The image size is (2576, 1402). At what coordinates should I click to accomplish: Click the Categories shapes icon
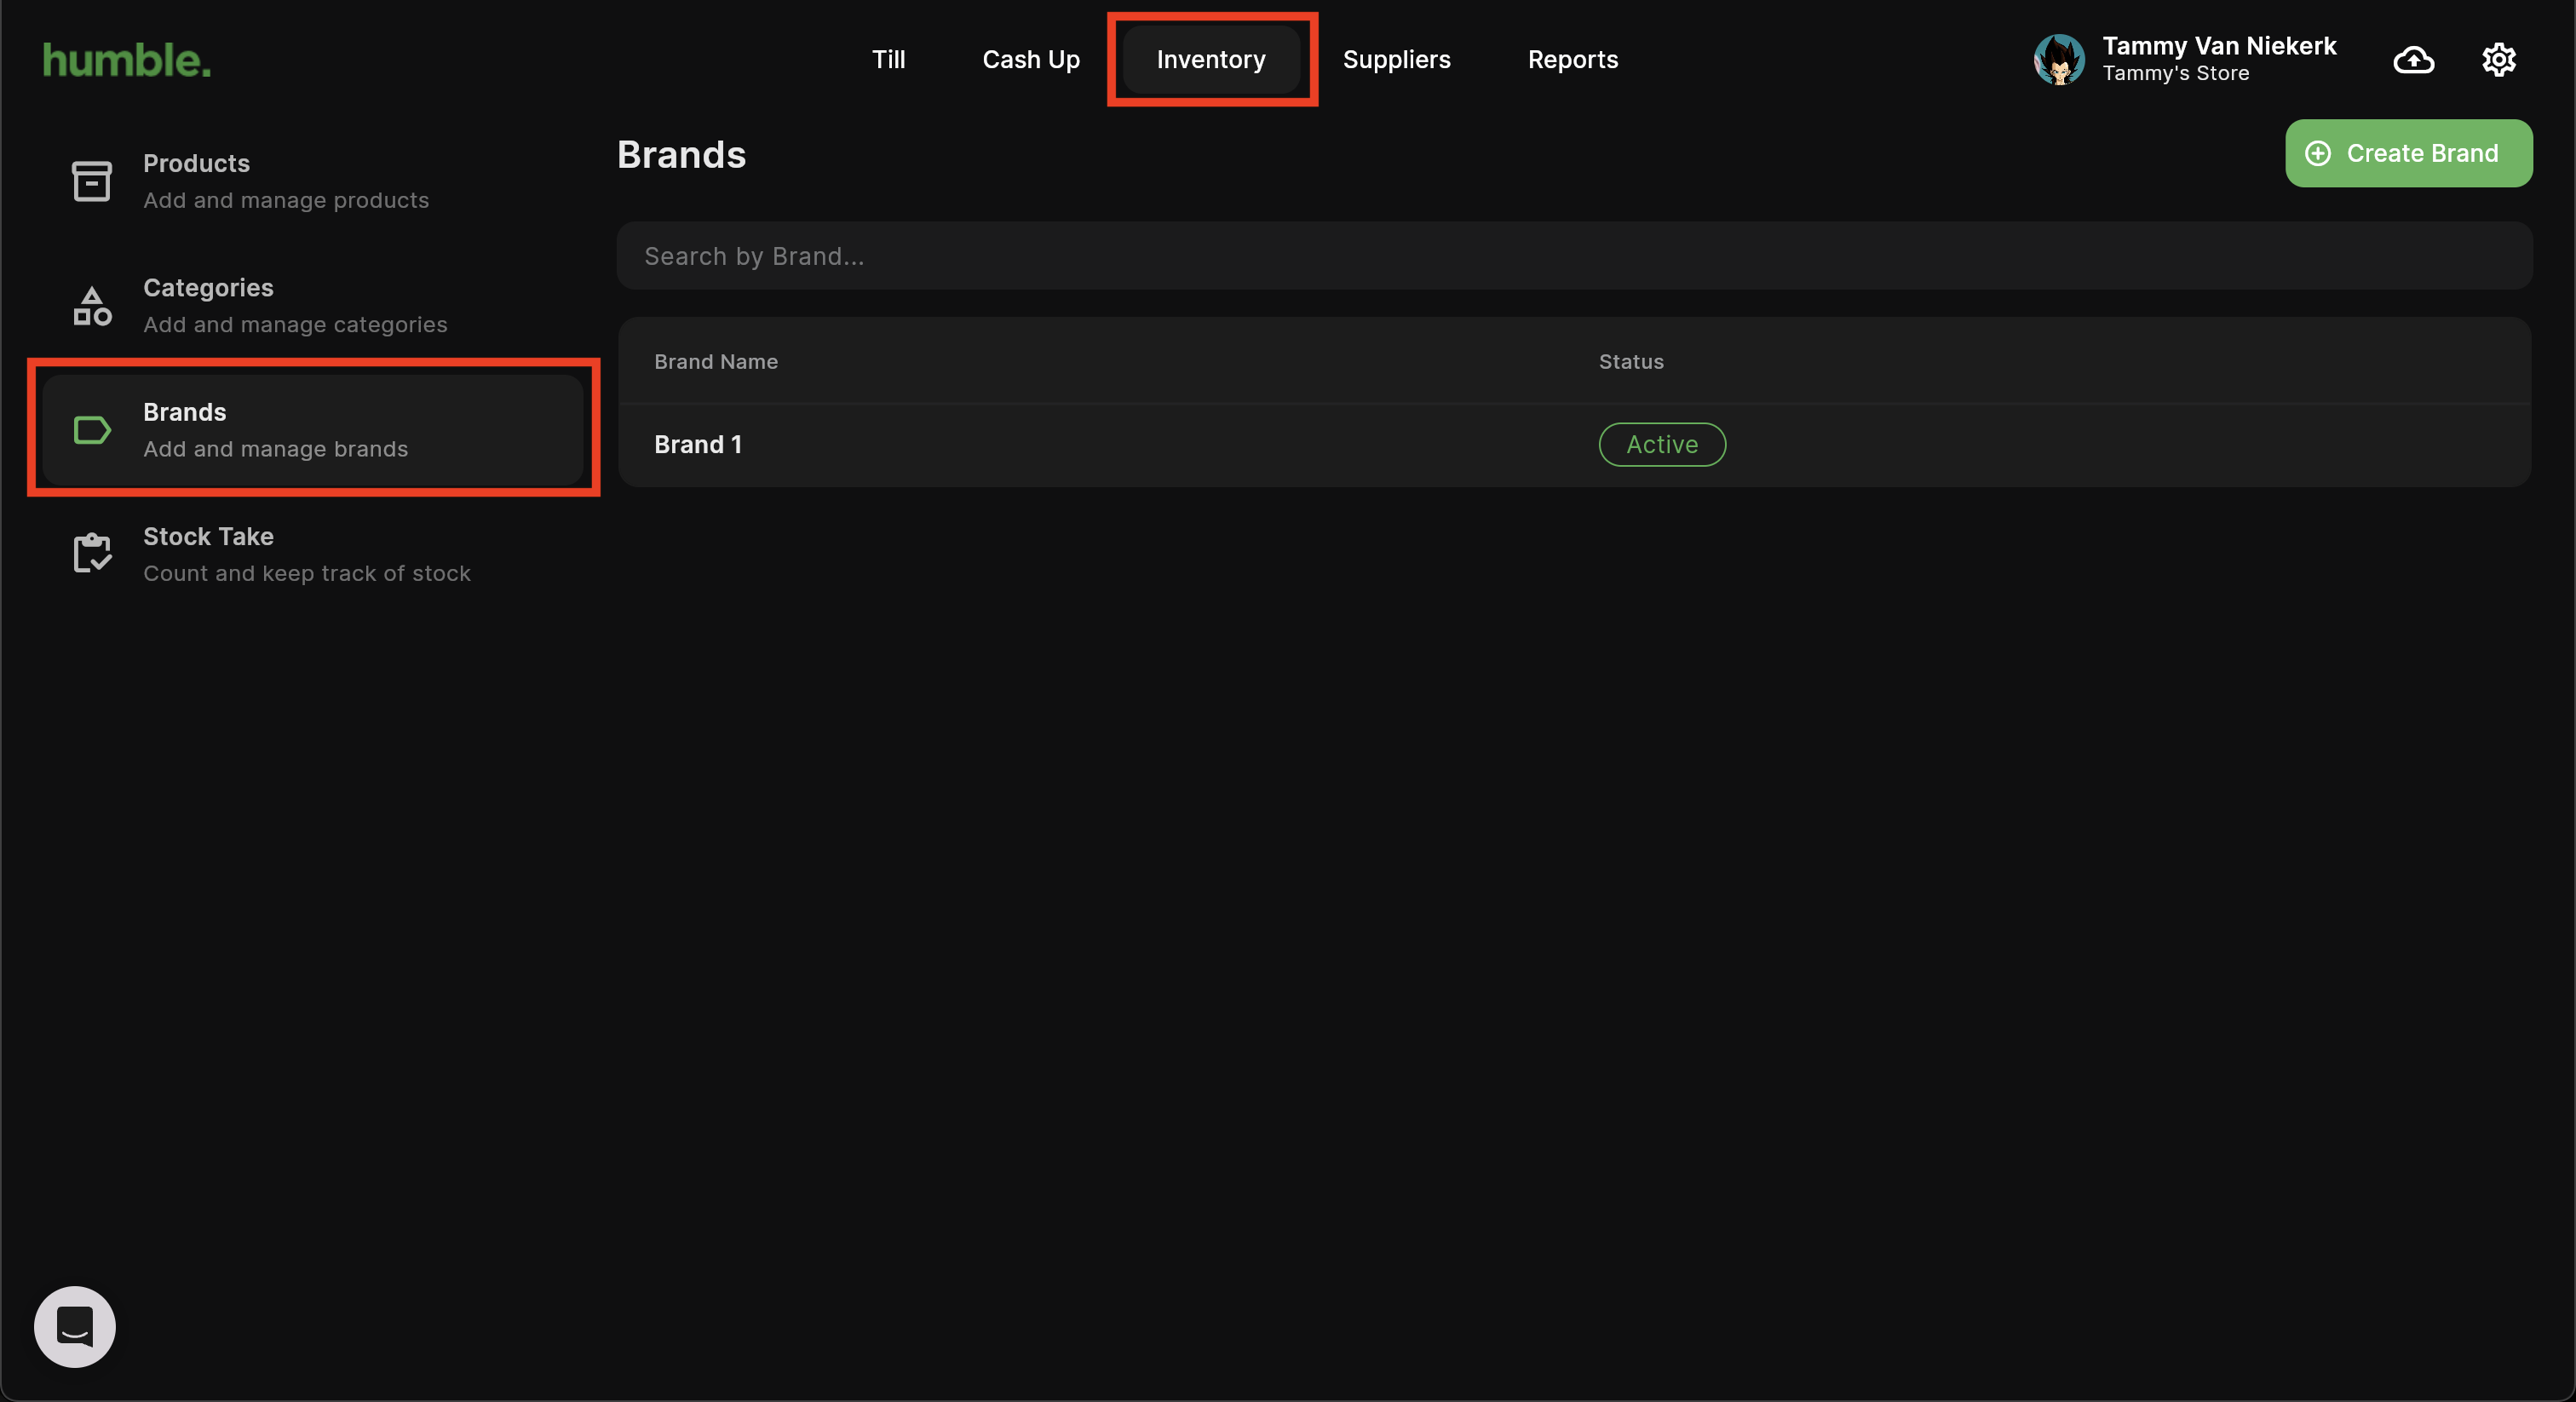pyautogui.click(x=92, y=306)
